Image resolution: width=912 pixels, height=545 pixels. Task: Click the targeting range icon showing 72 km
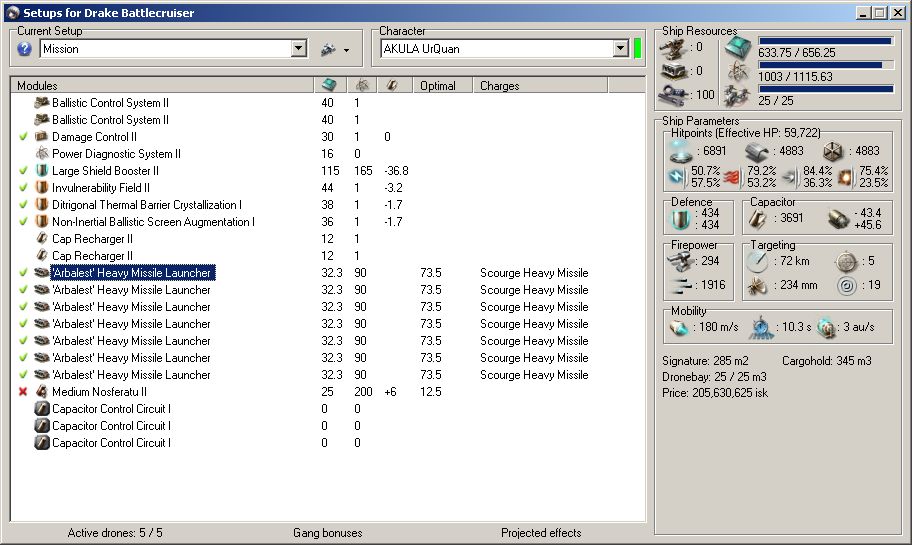[x=757, y=262]
